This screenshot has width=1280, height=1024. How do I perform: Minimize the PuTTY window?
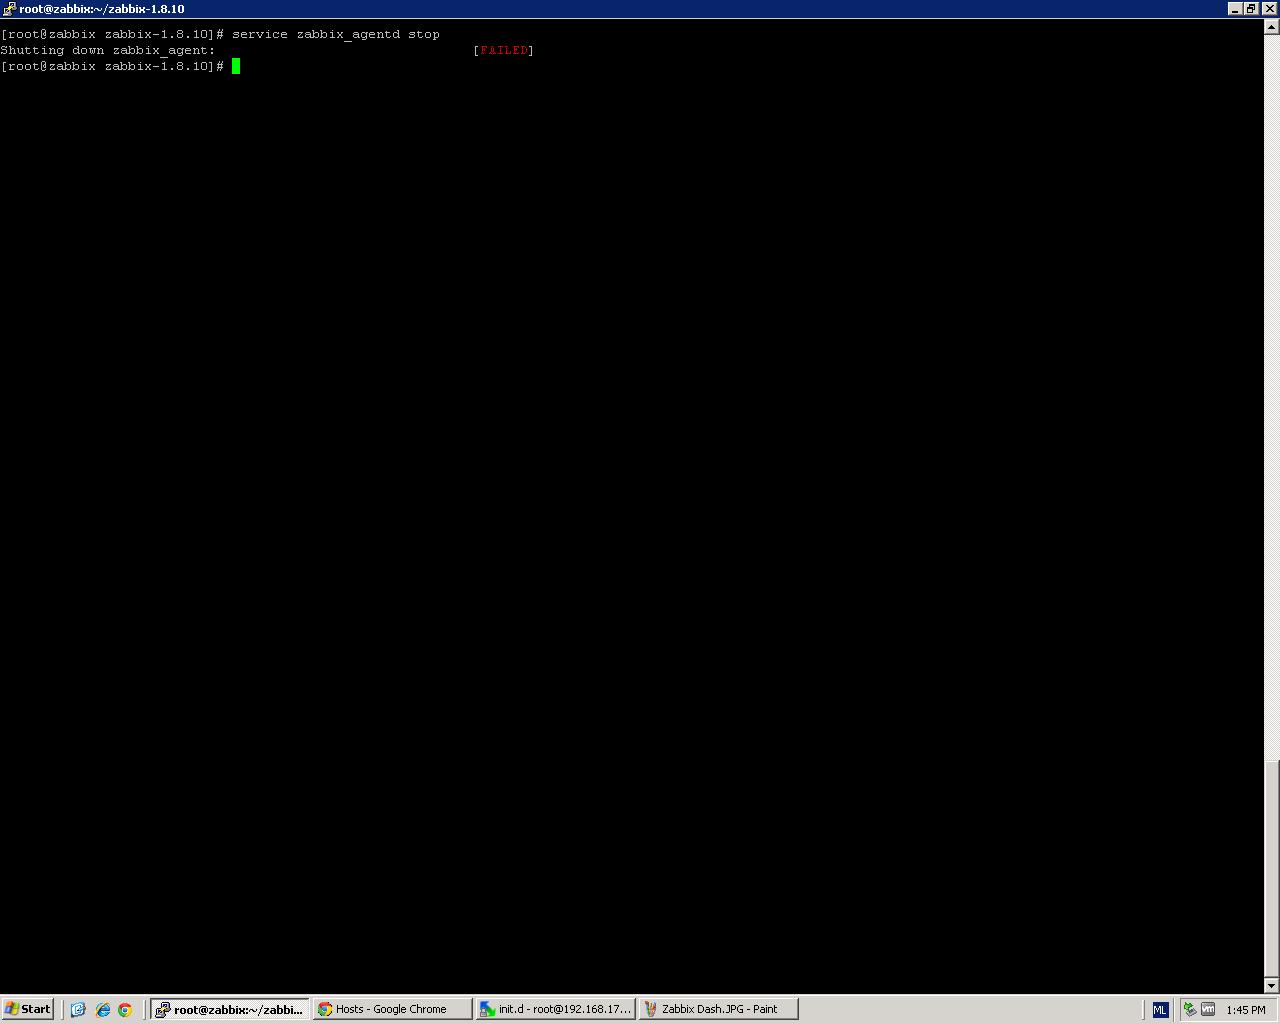point(1236,9)
